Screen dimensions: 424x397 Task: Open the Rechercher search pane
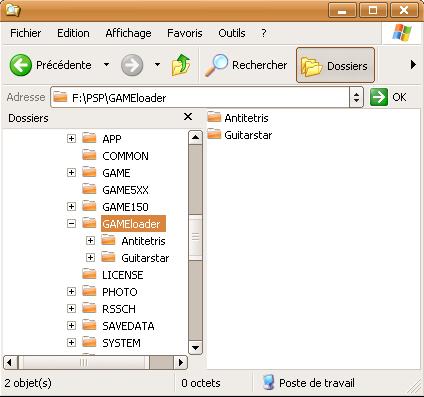[x=246, y=65]
